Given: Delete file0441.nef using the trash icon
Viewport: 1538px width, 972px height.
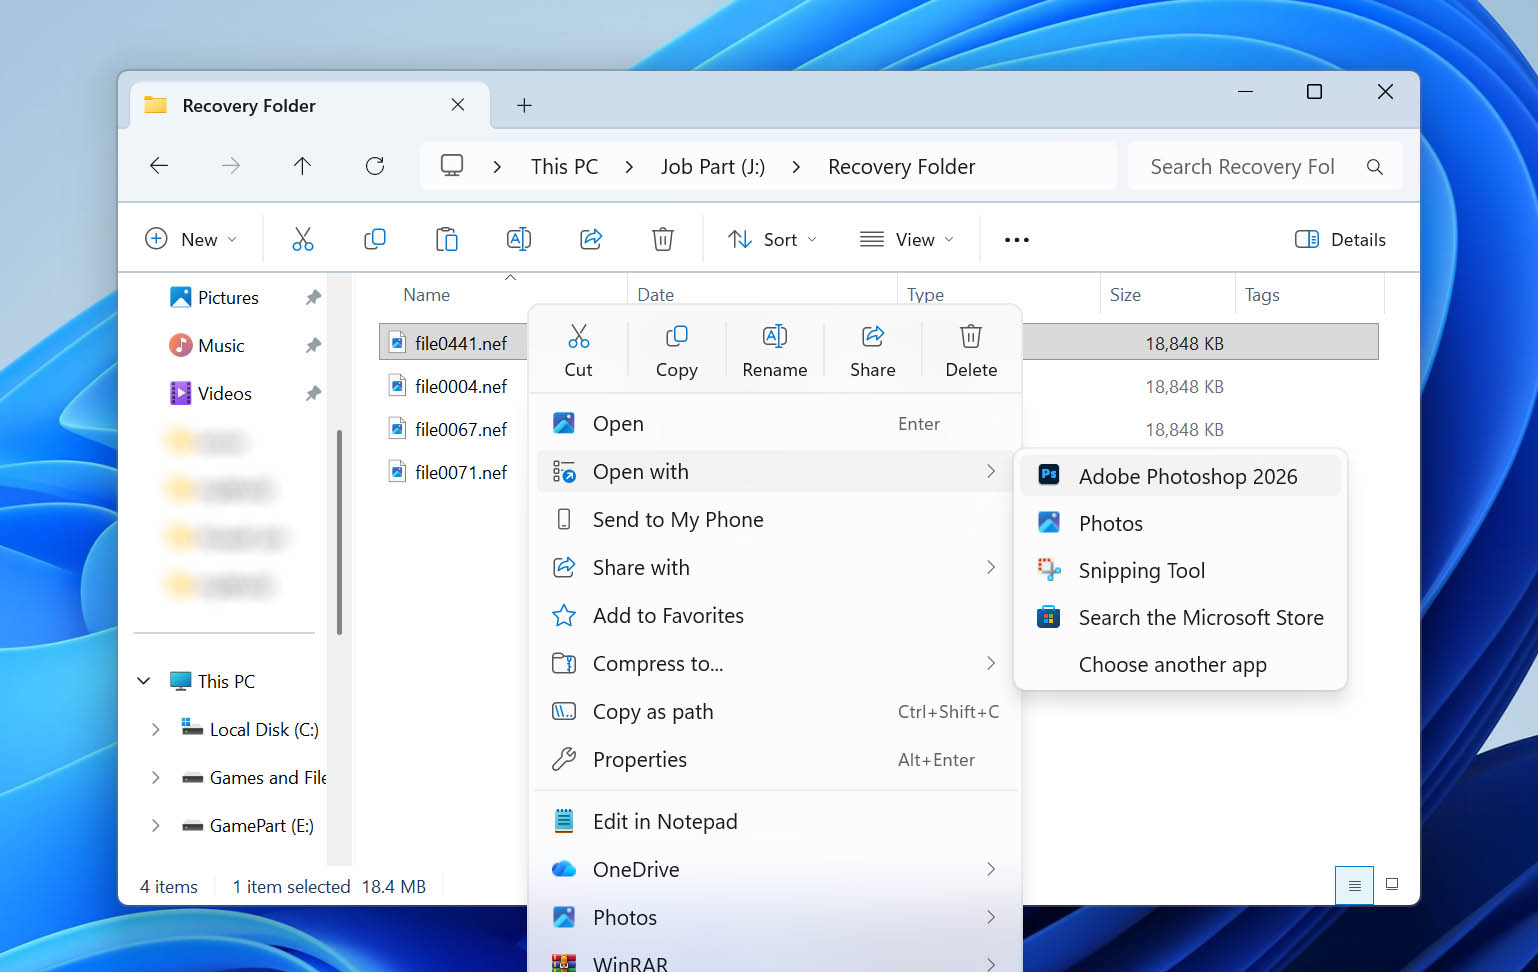Looking at the screenshot, I should [x=970, y=347].
